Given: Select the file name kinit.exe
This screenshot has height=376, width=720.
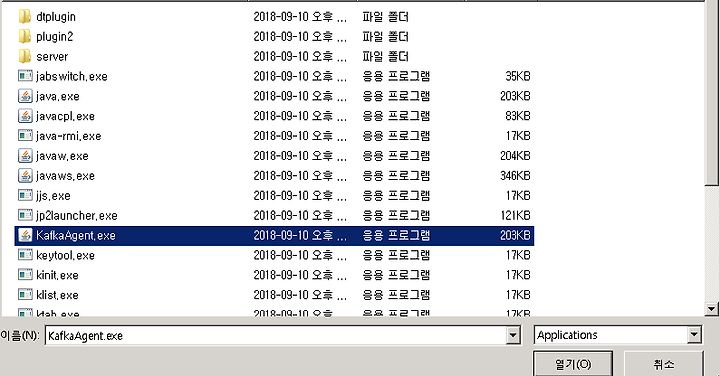Looking at the screenshot, I should 57,275.
